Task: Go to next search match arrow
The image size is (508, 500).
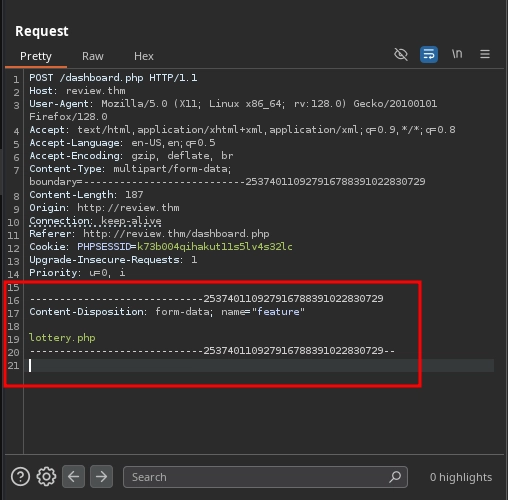Action: [101, 476]
